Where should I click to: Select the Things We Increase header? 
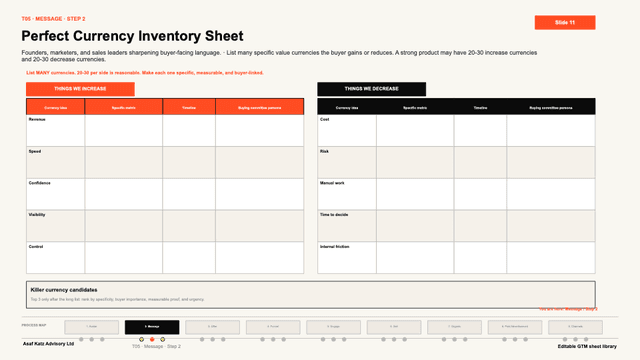coord(80,89)
